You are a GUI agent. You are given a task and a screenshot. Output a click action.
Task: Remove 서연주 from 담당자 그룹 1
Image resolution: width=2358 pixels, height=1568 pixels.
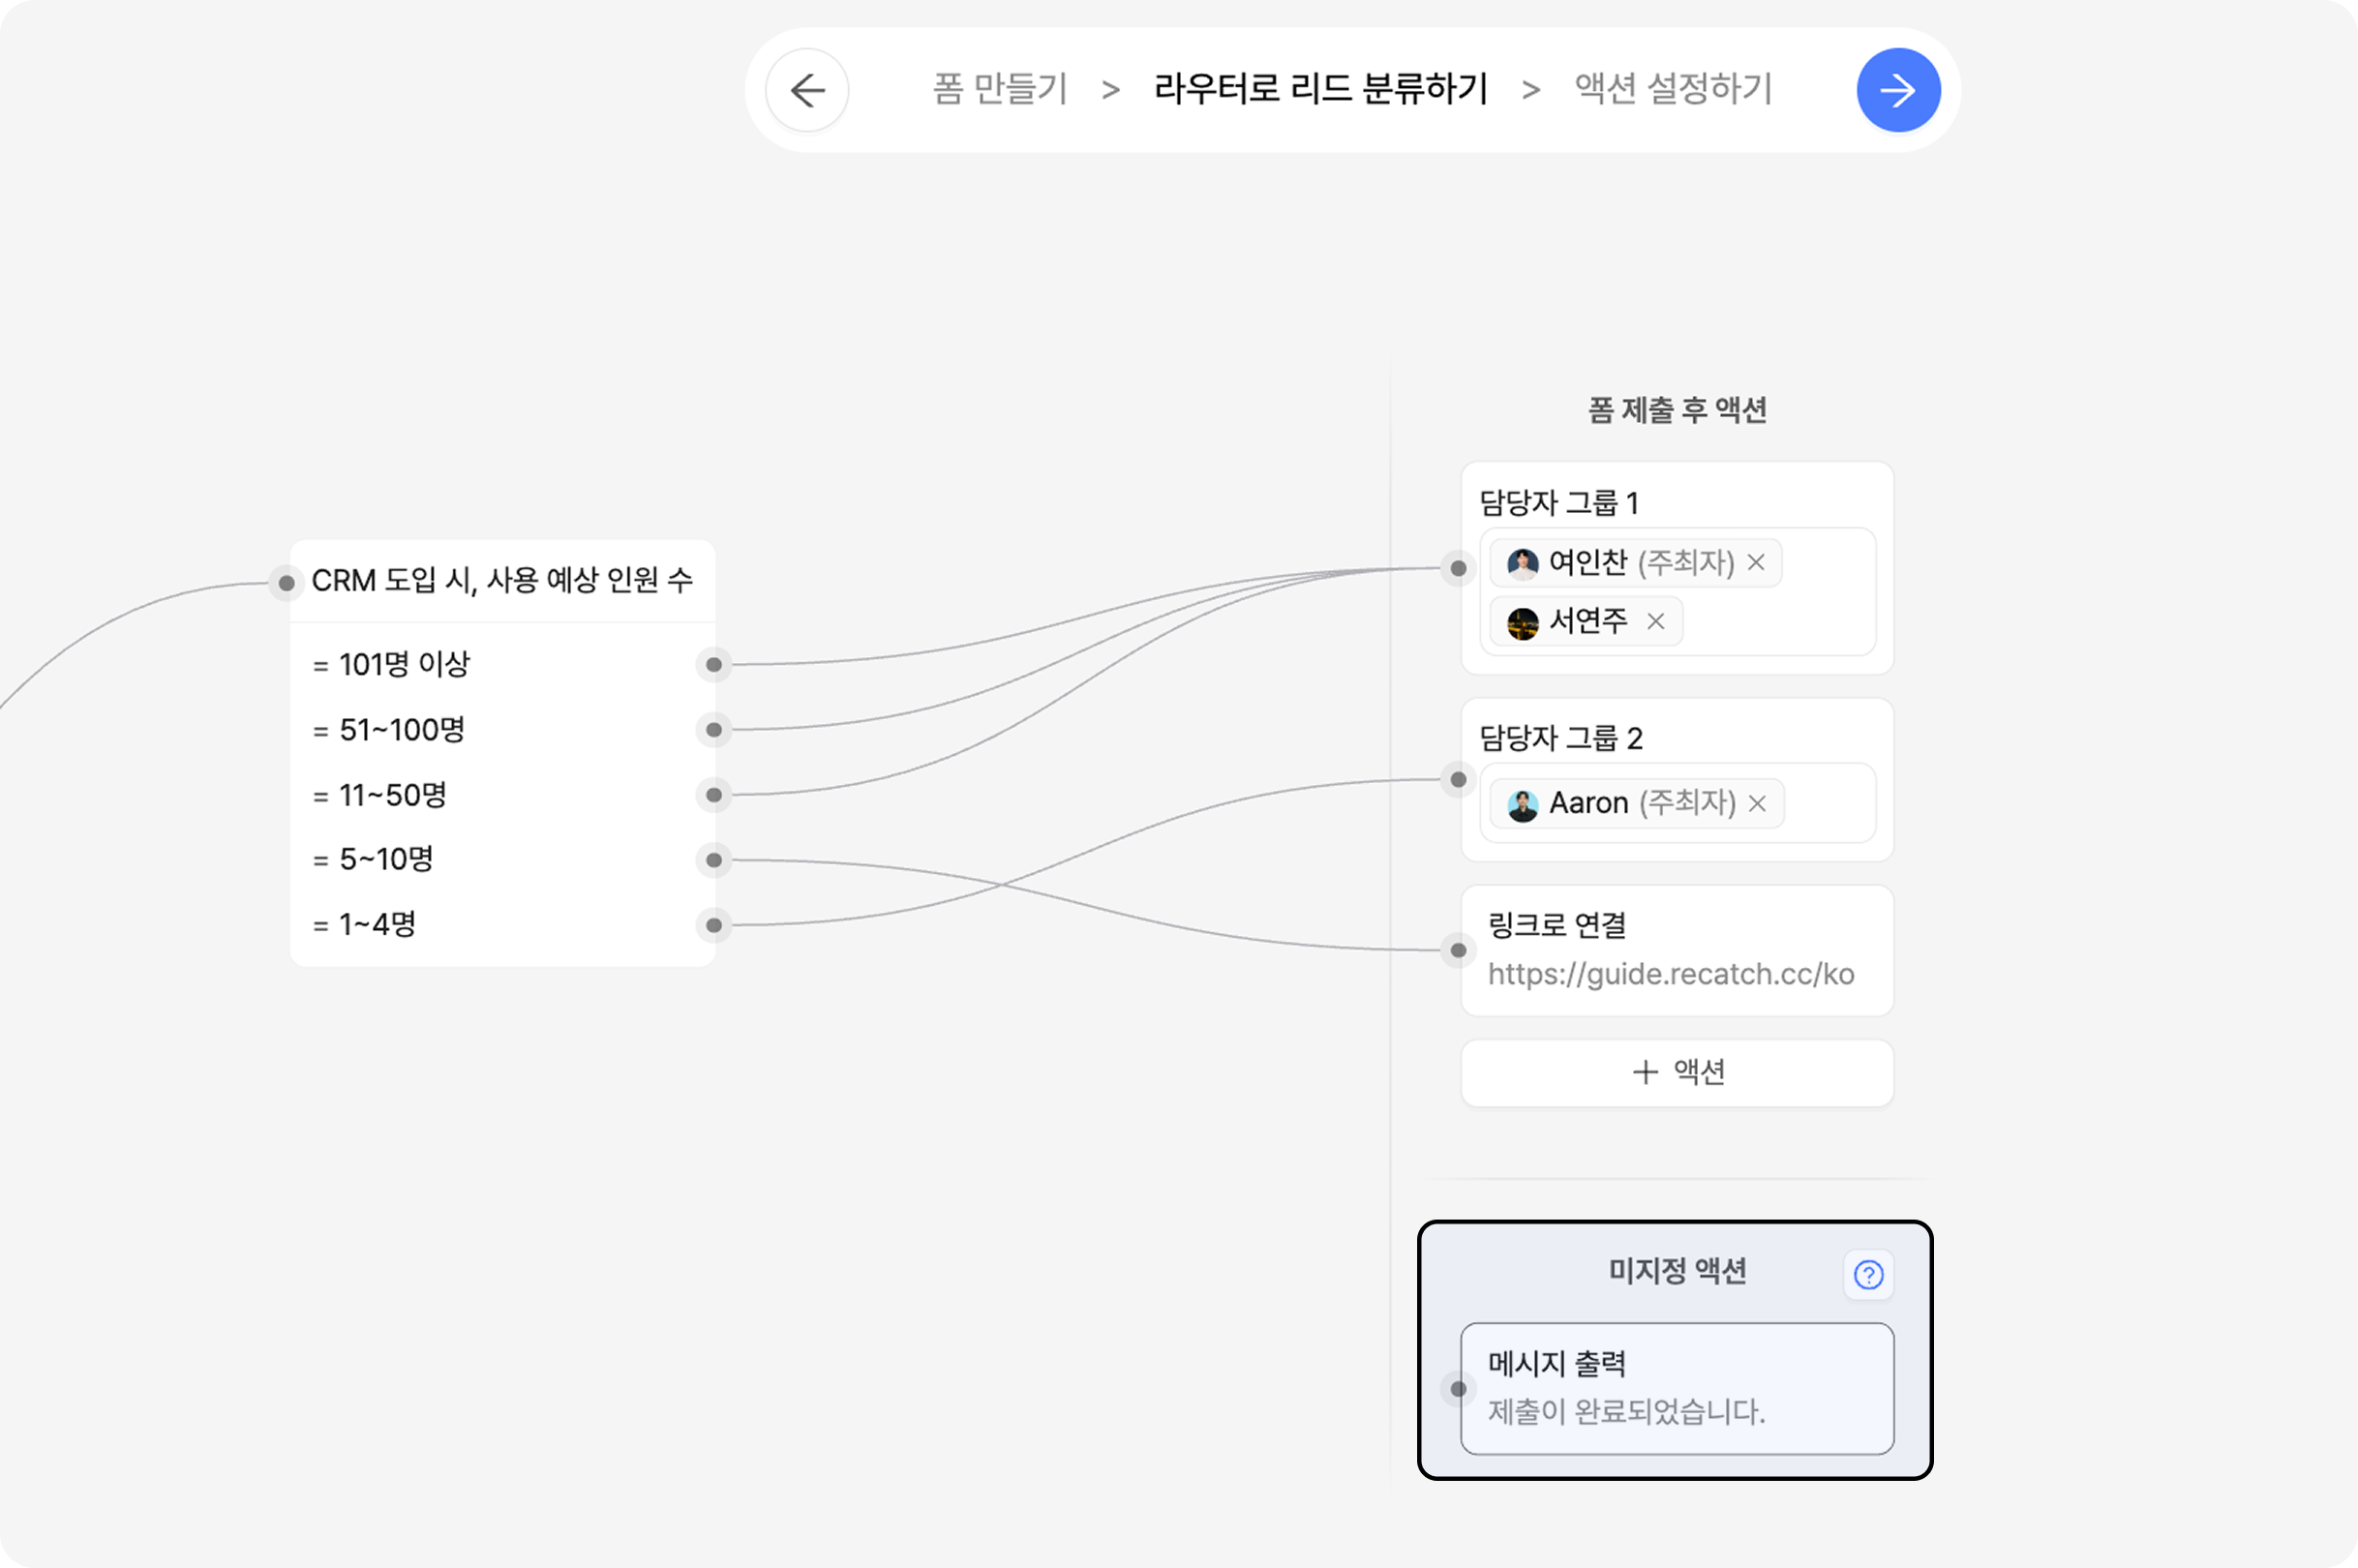pyautogui.click(x=1655, y=622)
